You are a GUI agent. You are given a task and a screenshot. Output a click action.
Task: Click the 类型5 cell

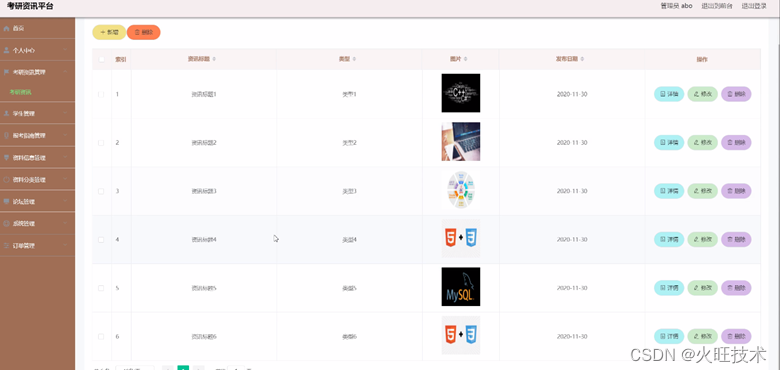[x=349, y=288]
